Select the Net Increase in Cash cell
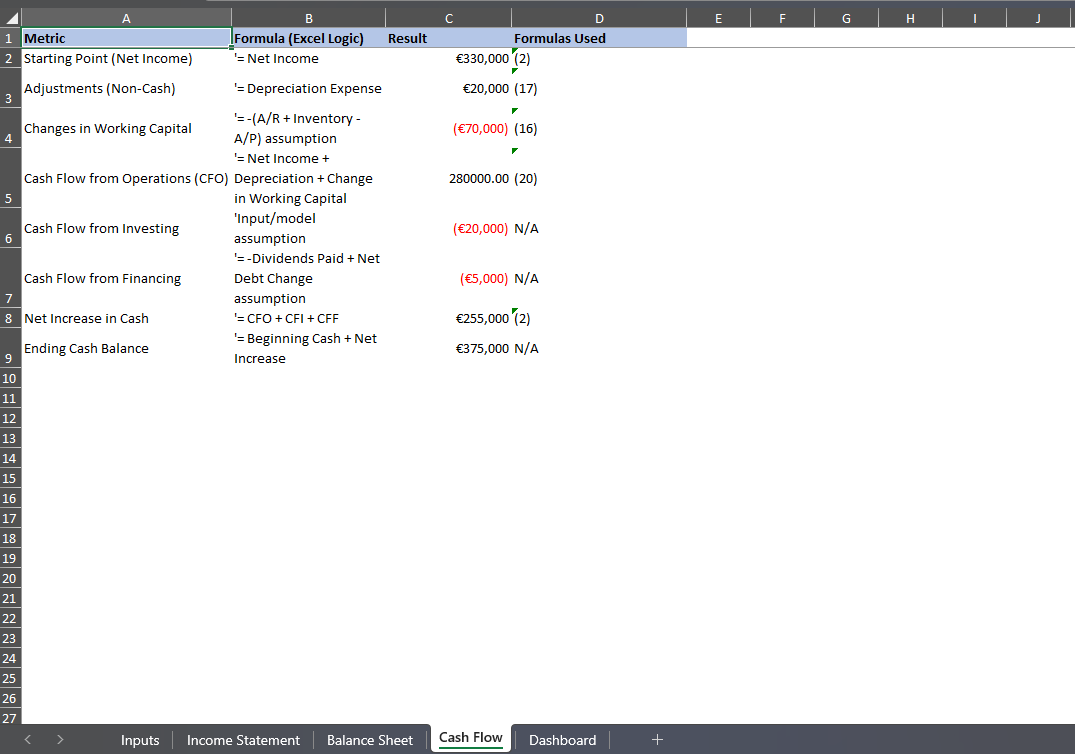 pos(126,318)
